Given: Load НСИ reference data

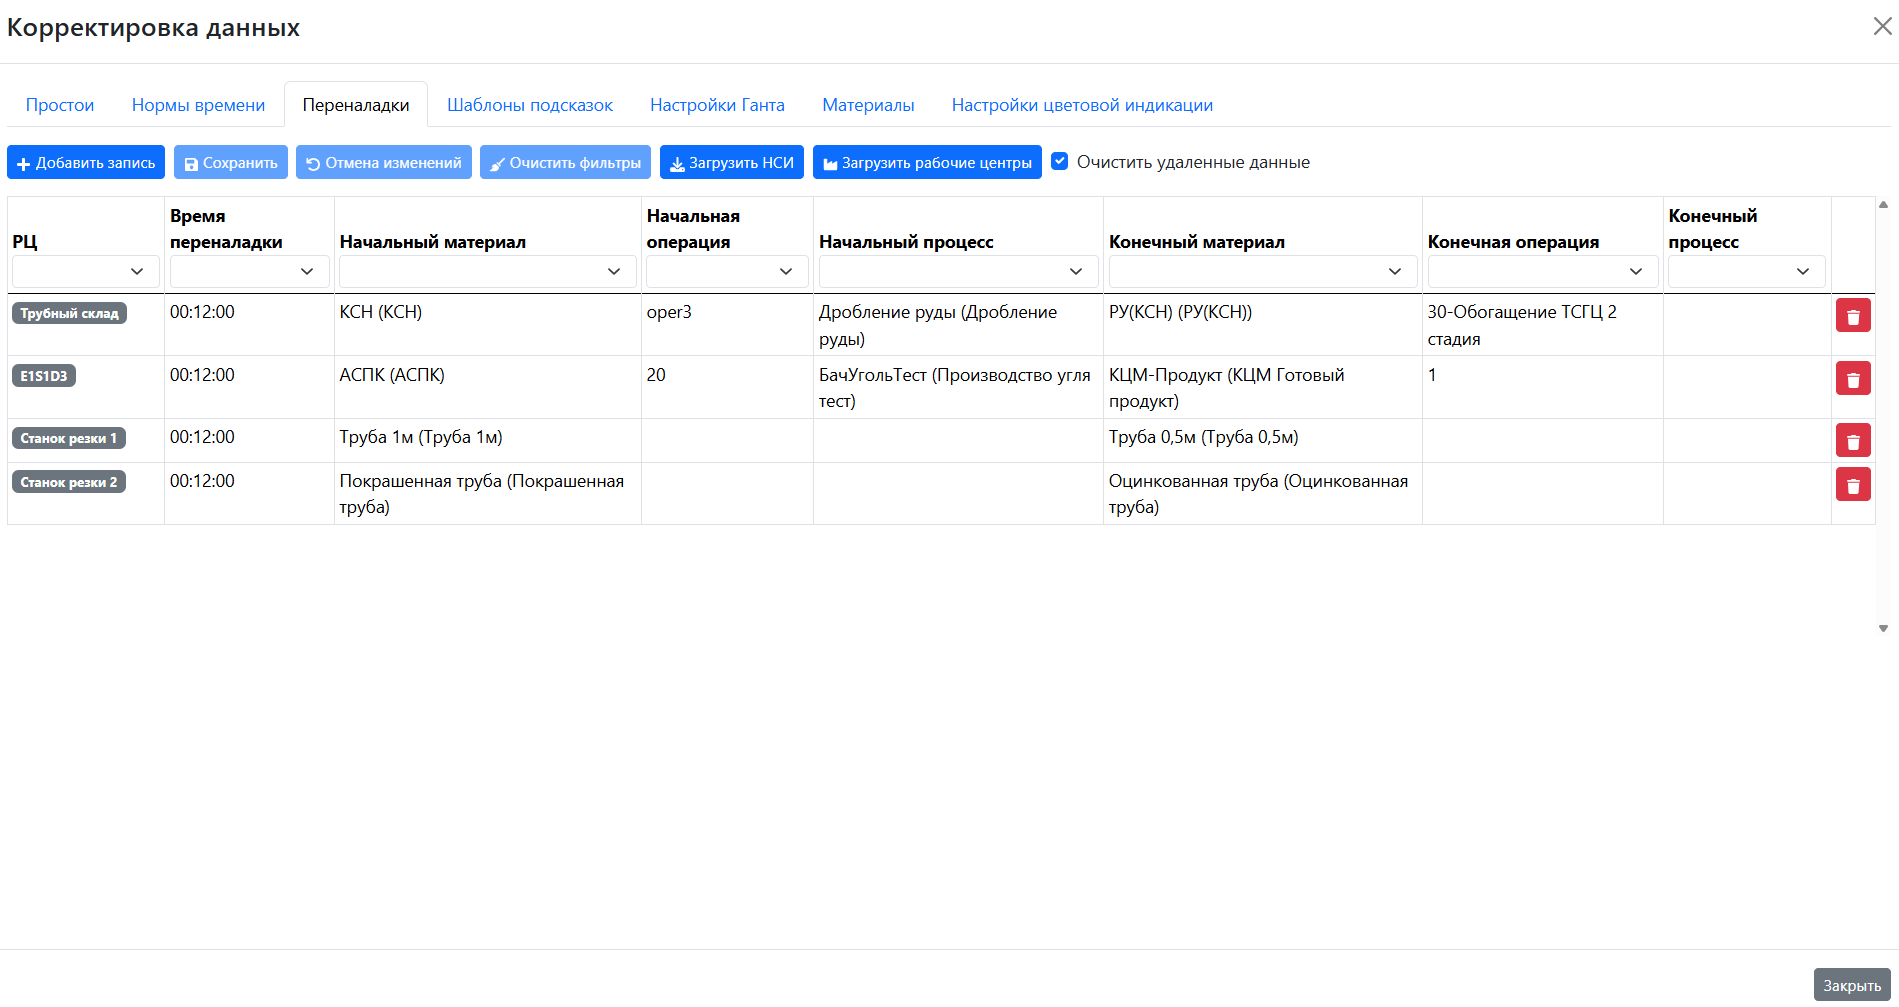Looking at the screenshot, I should (x=732, y=163).
